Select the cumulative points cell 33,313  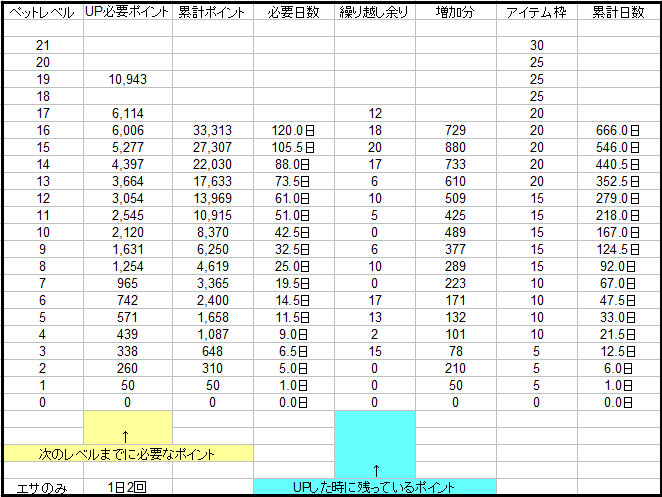(x=212, y=130)
